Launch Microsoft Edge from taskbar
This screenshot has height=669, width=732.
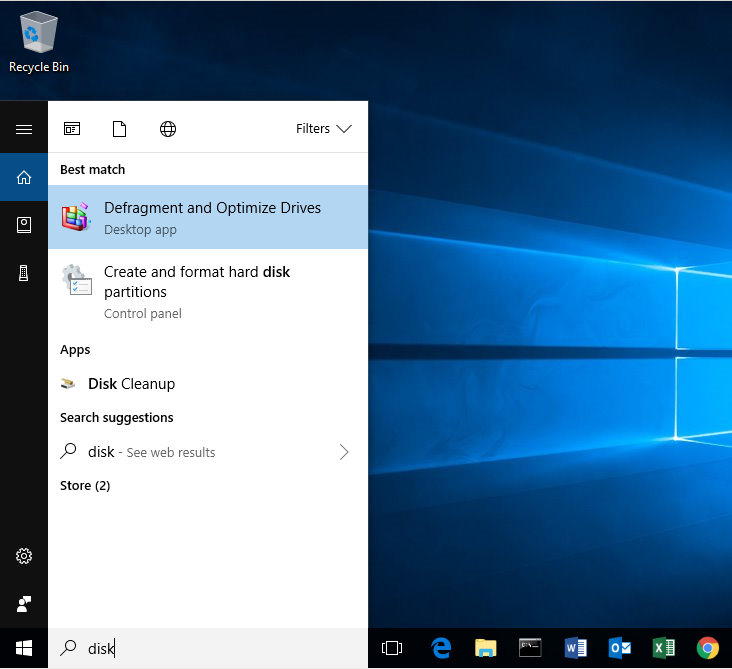point(441,648)
